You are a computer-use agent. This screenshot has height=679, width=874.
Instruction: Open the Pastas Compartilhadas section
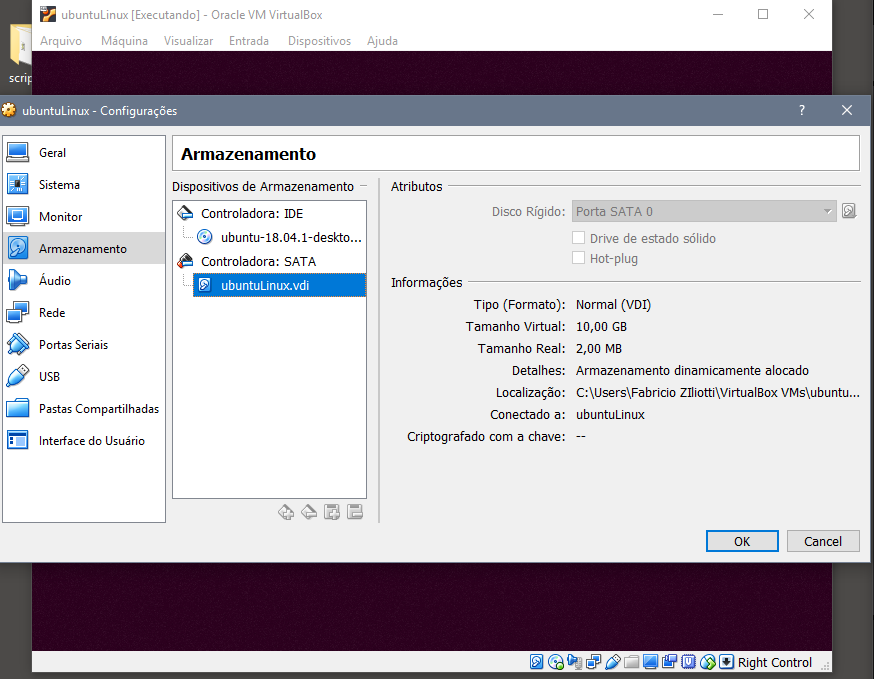84,409
